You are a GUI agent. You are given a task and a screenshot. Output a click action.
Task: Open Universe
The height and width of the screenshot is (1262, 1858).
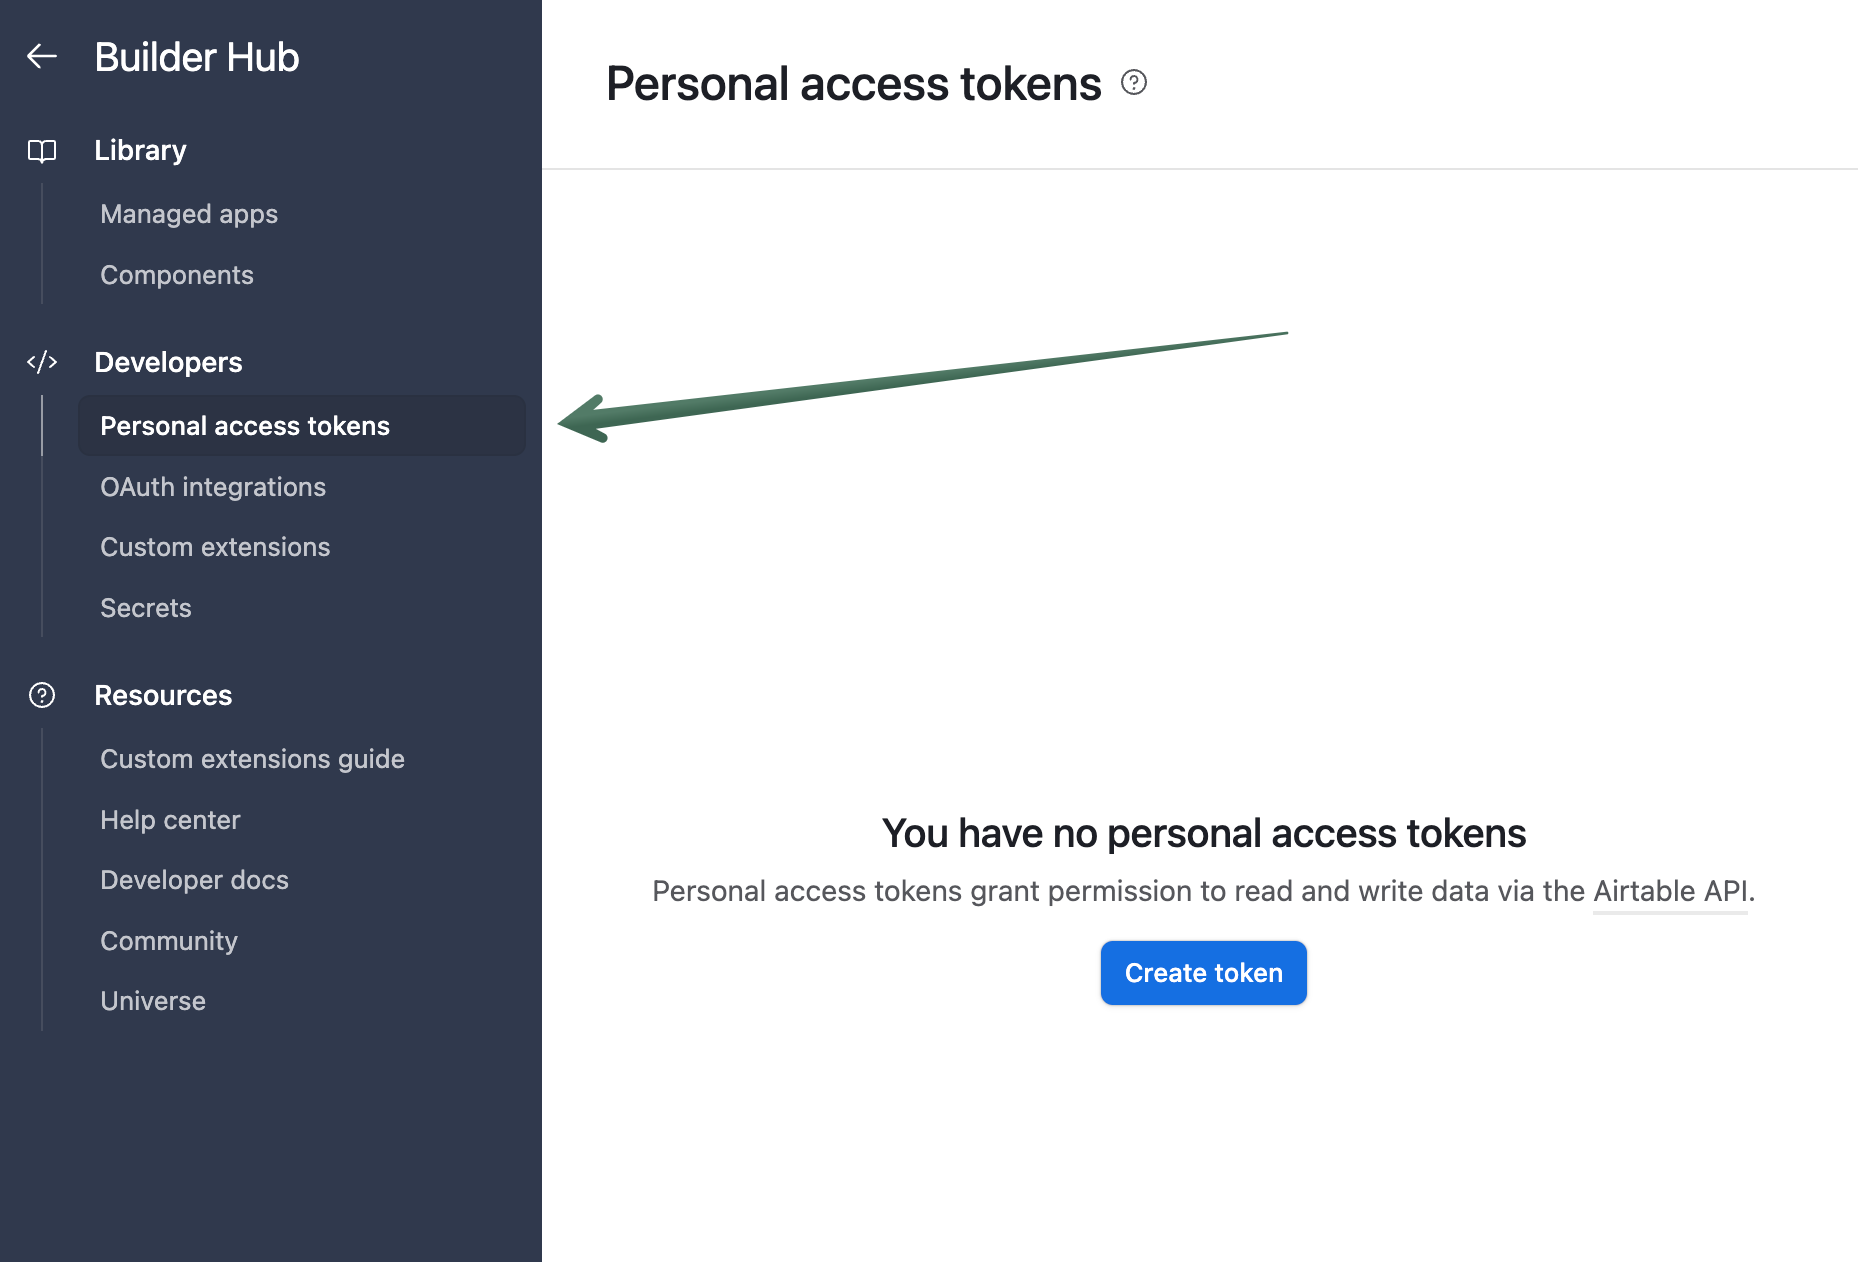(x=152, y=1001)
